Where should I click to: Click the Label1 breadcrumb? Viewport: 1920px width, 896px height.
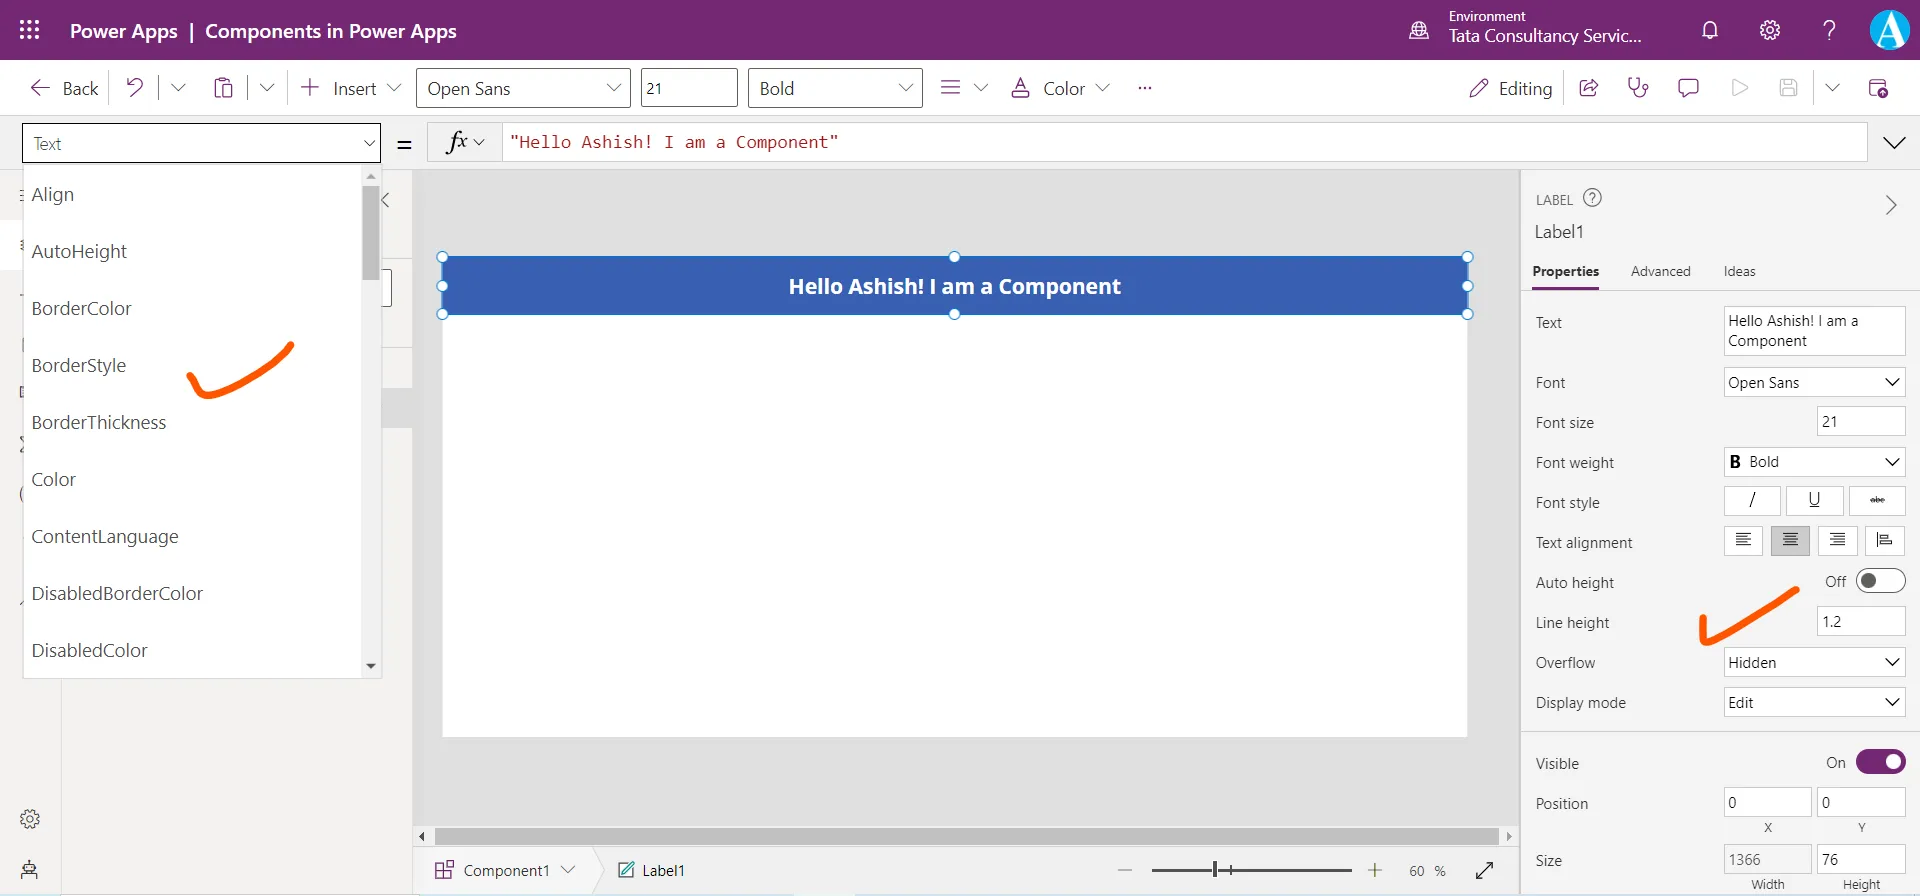(x=651, y=870)
